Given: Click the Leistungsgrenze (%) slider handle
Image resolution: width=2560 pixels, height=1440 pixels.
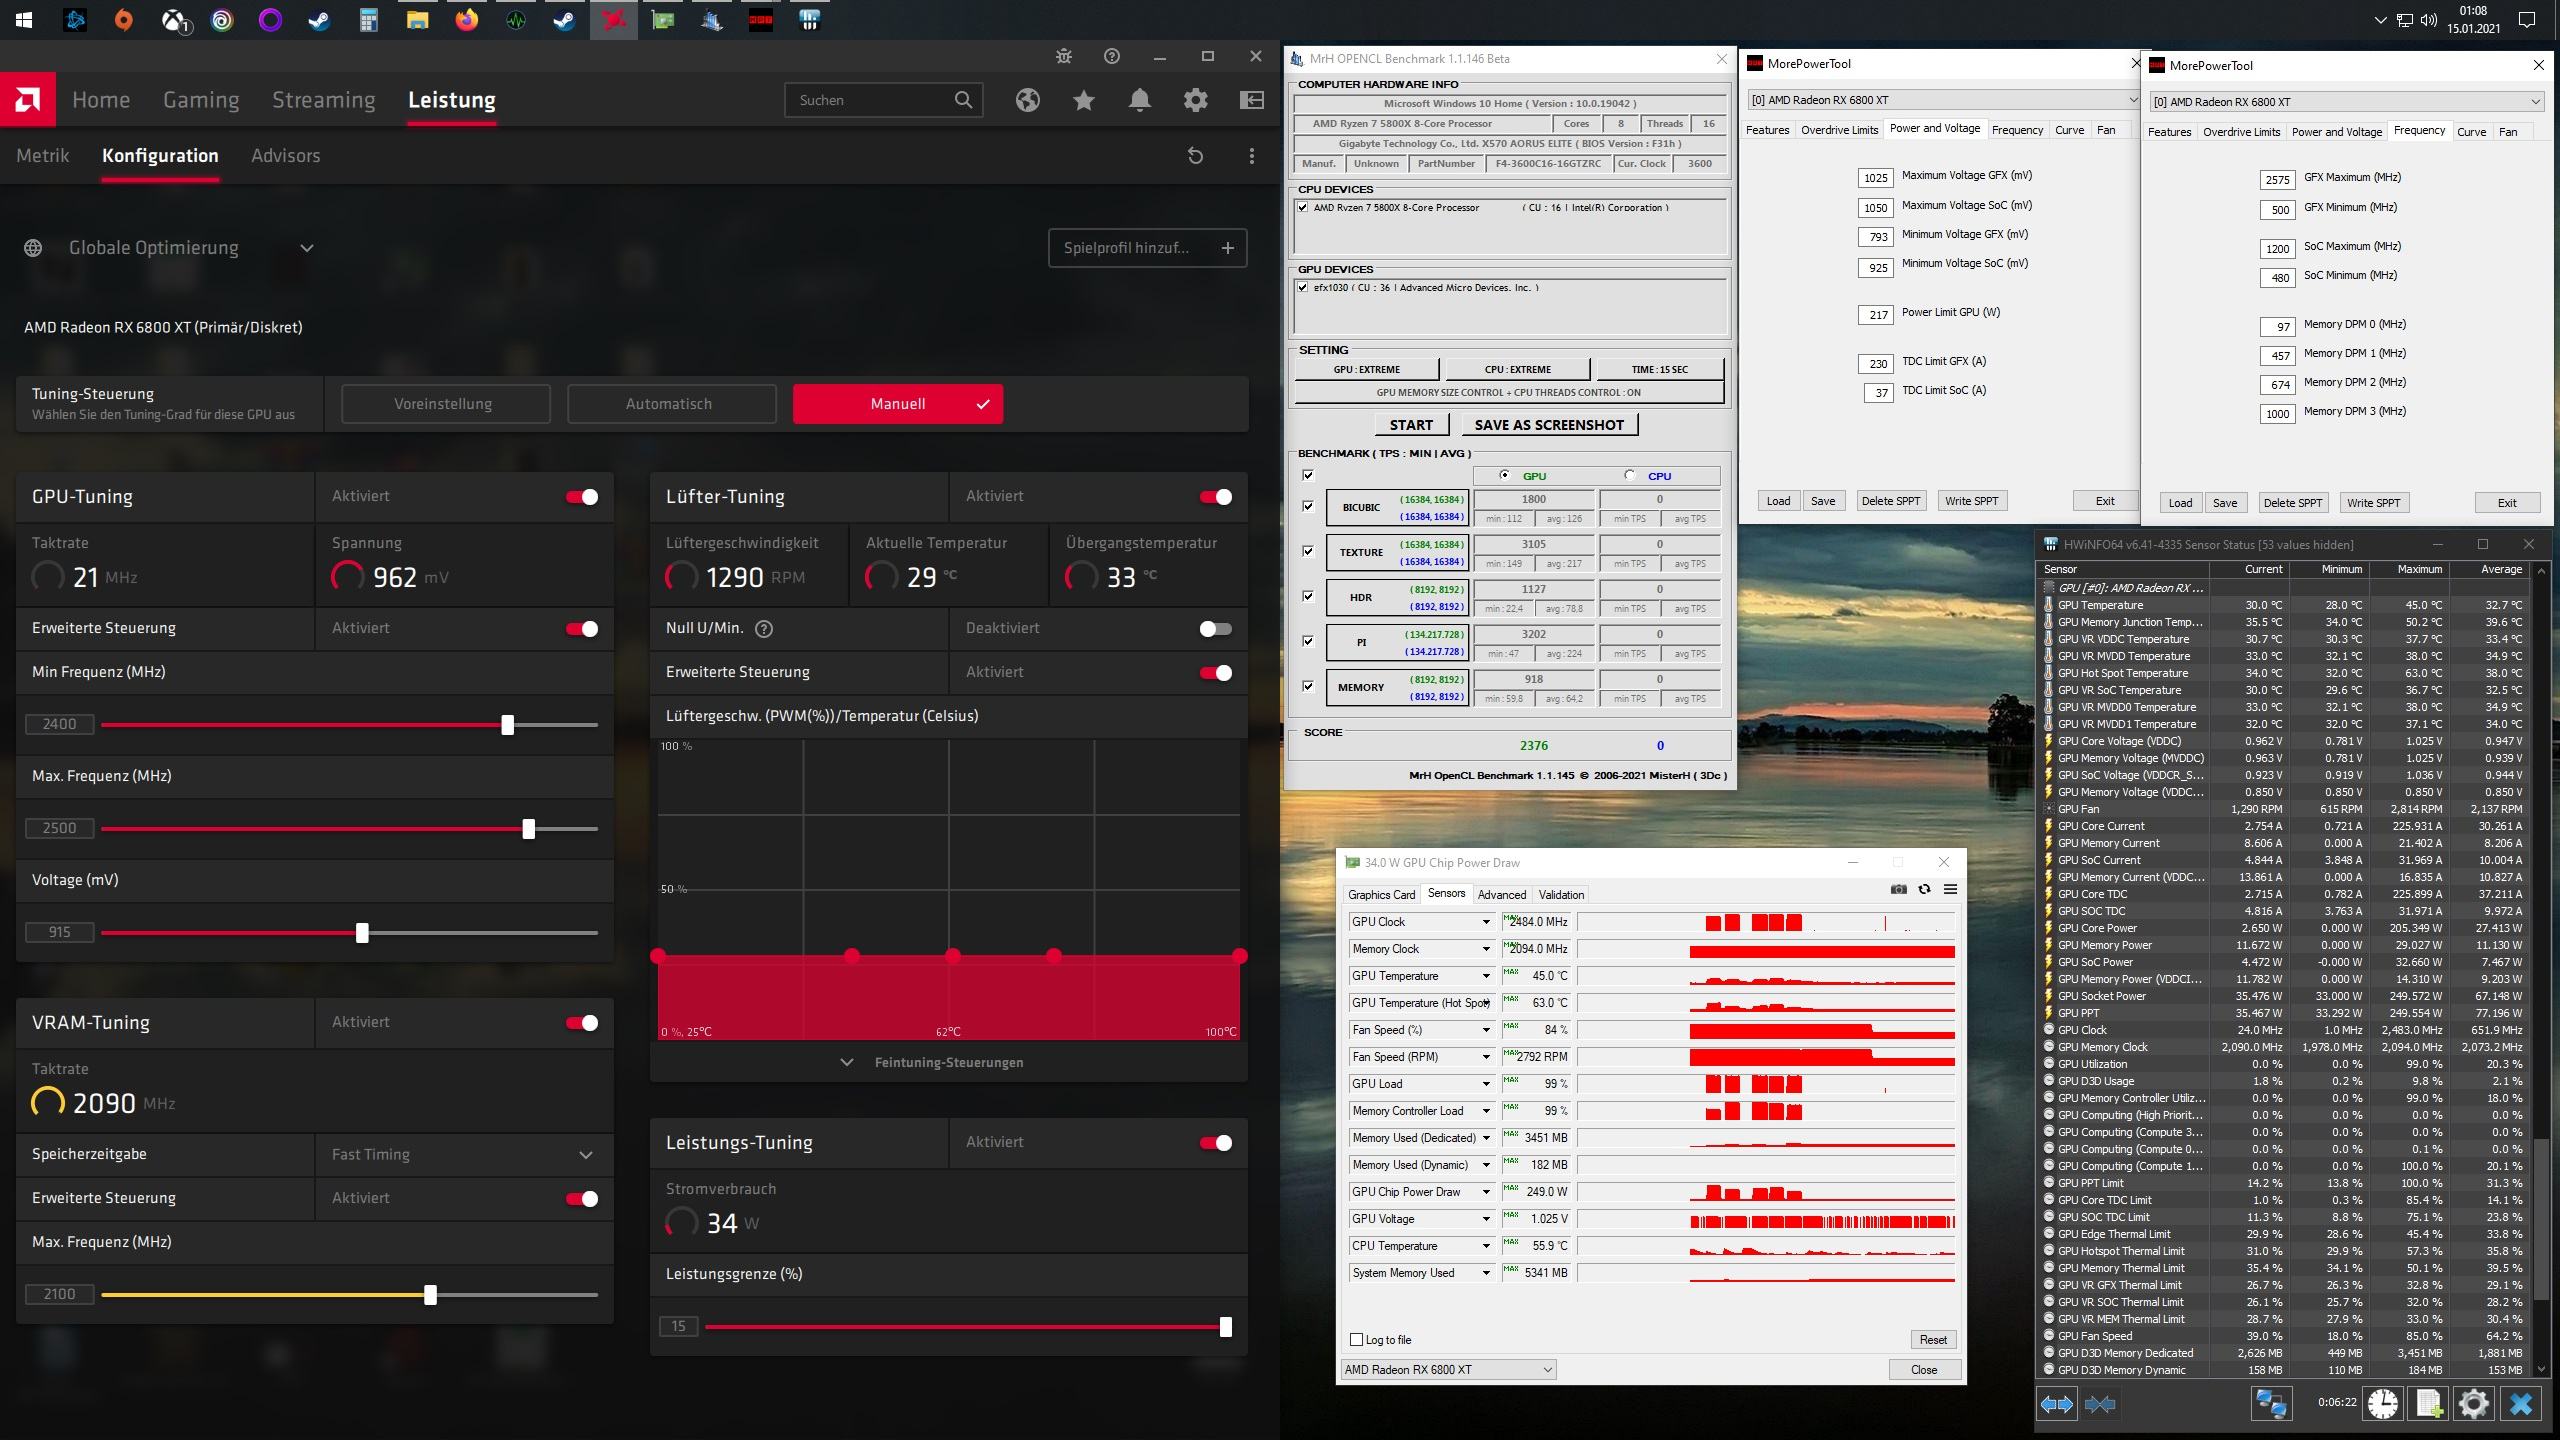Looking at the screenshot, I should point(1225,1327).
